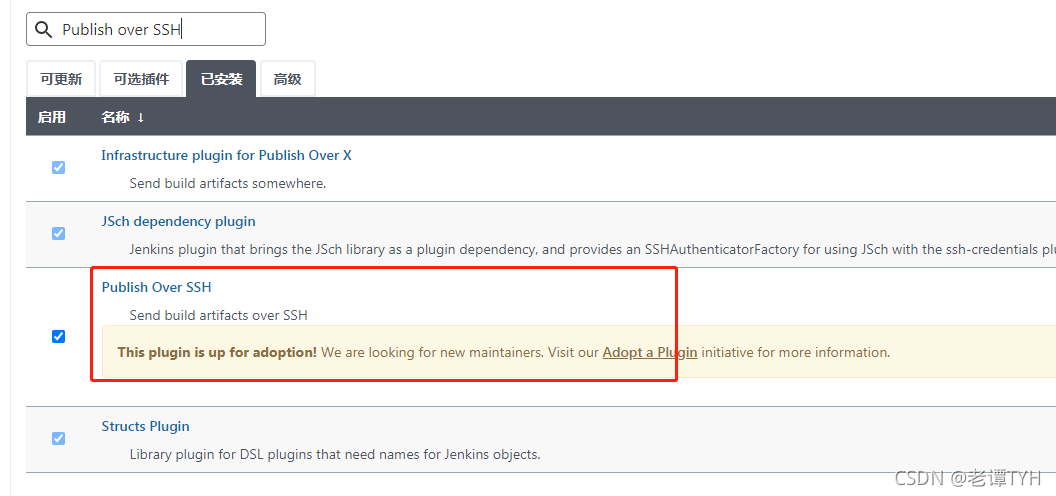
Task: Select the 已安装 tab
Action: [221, 80]
